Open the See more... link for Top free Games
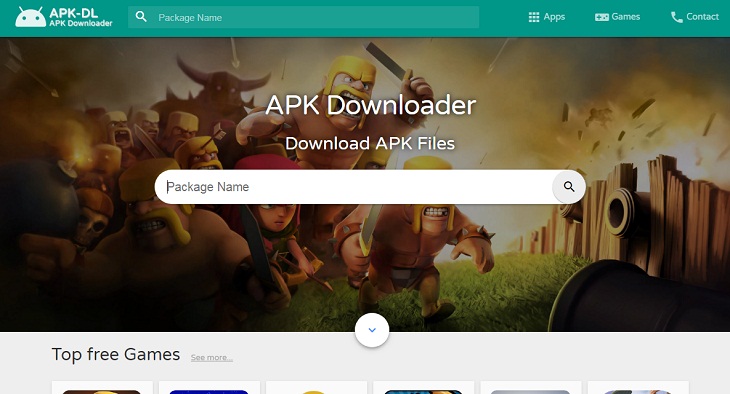Image resolution: width=730 pixels, height=394 pixels. click(212, 358)
